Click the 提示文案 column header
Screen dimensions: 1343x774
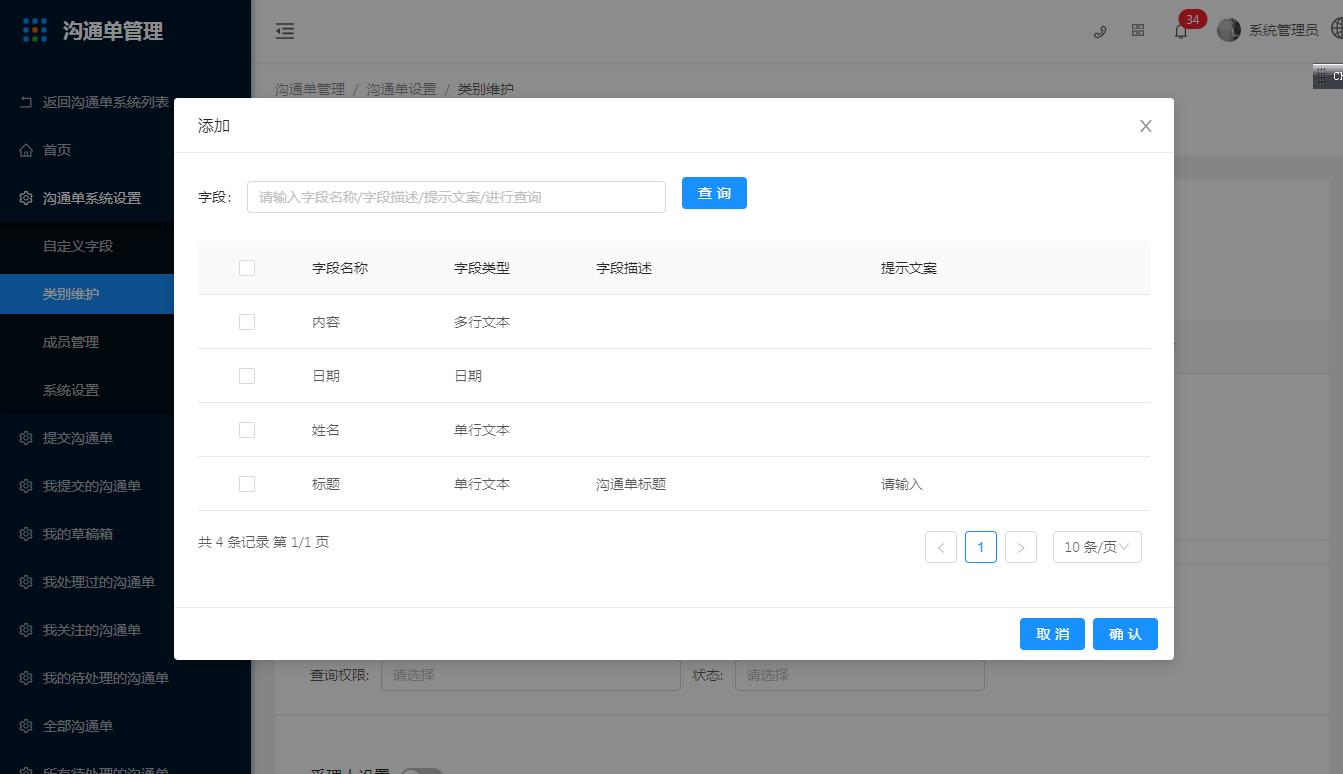tap(909, 268)
